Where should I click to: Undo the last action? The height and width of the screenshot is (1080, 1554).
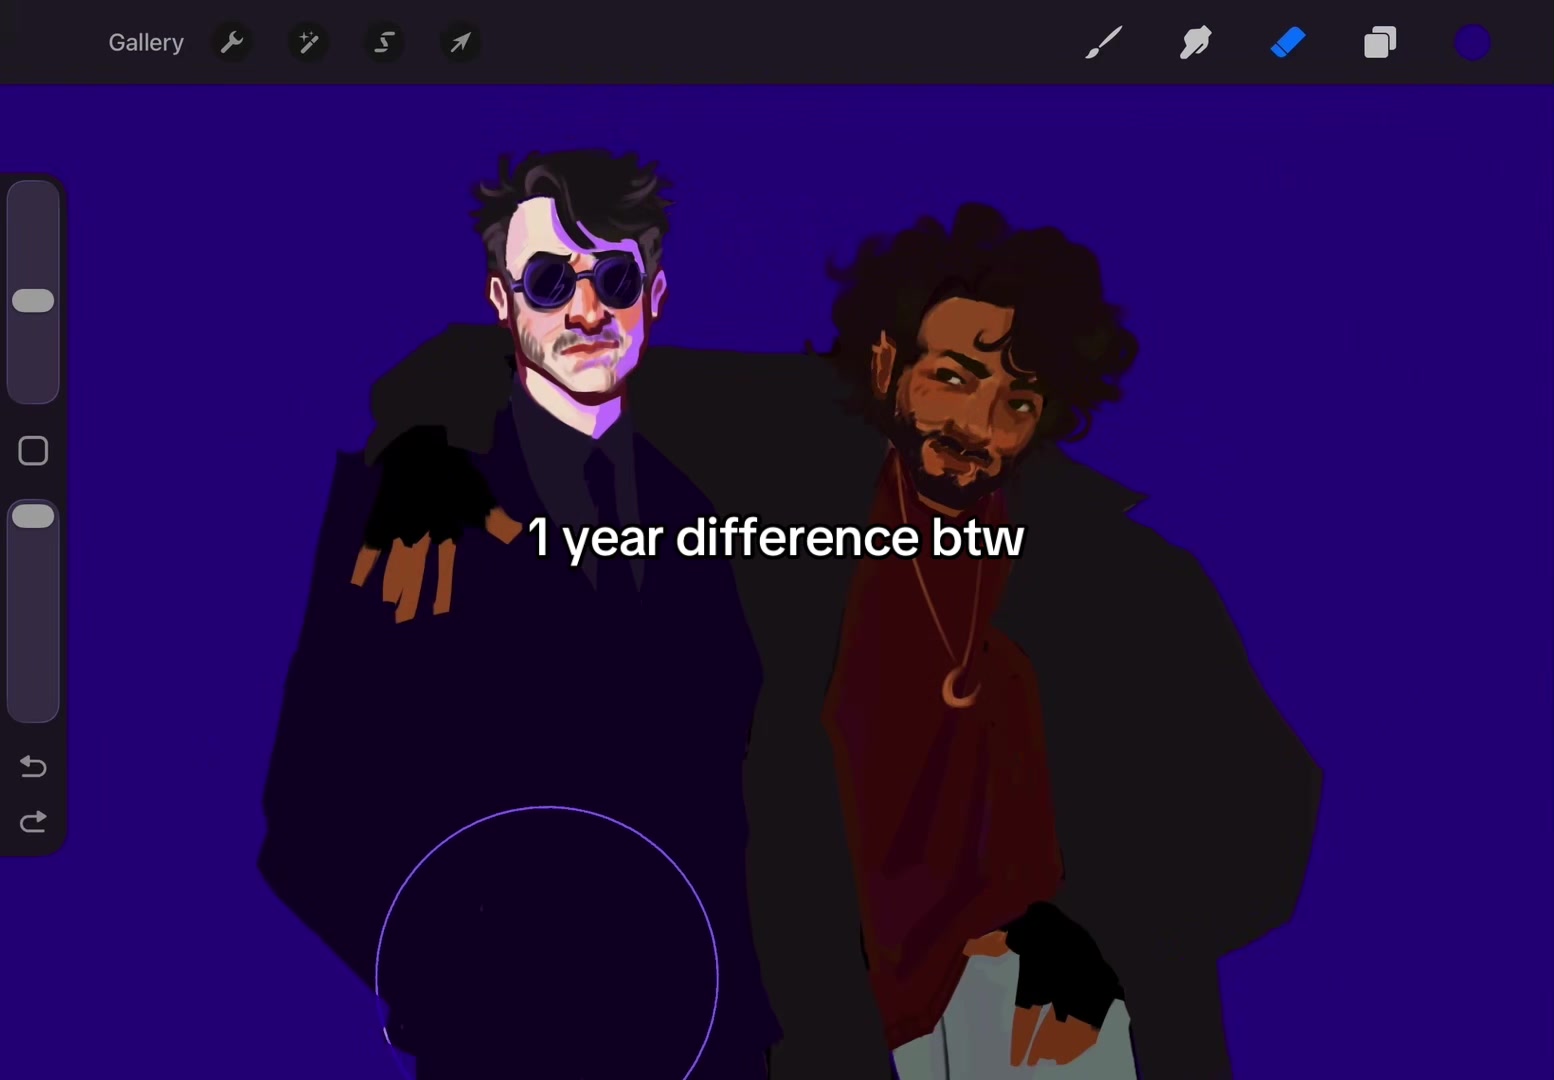(33, 766)
